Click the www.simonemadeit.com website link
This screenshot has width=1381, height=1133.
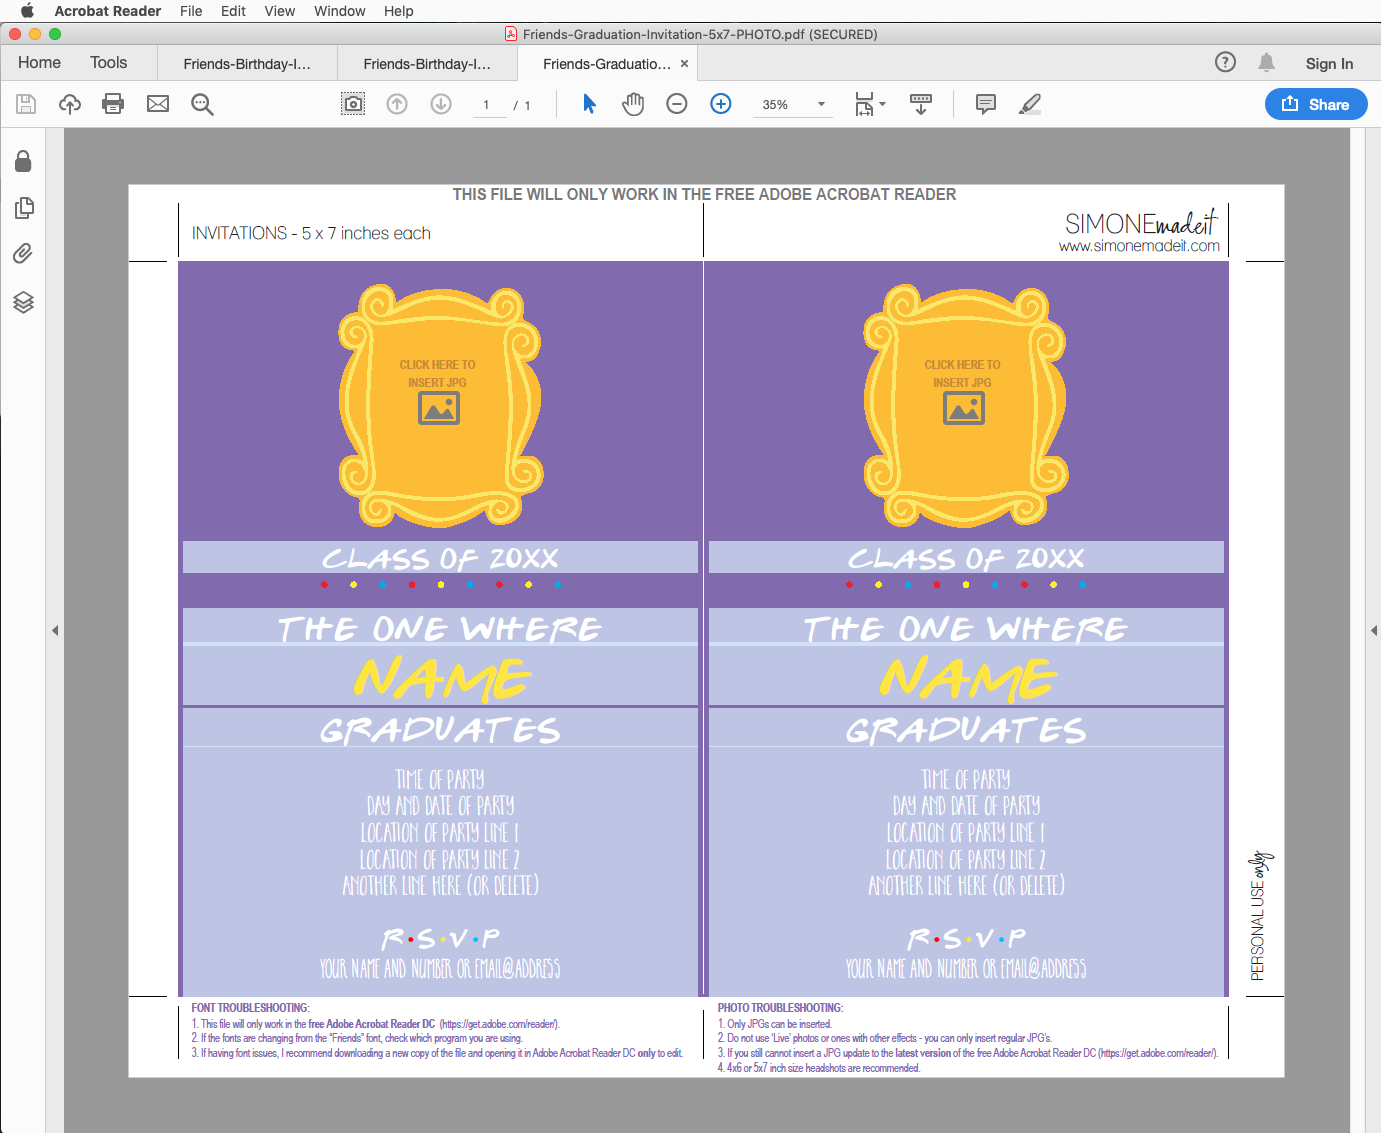point(1139,246)
